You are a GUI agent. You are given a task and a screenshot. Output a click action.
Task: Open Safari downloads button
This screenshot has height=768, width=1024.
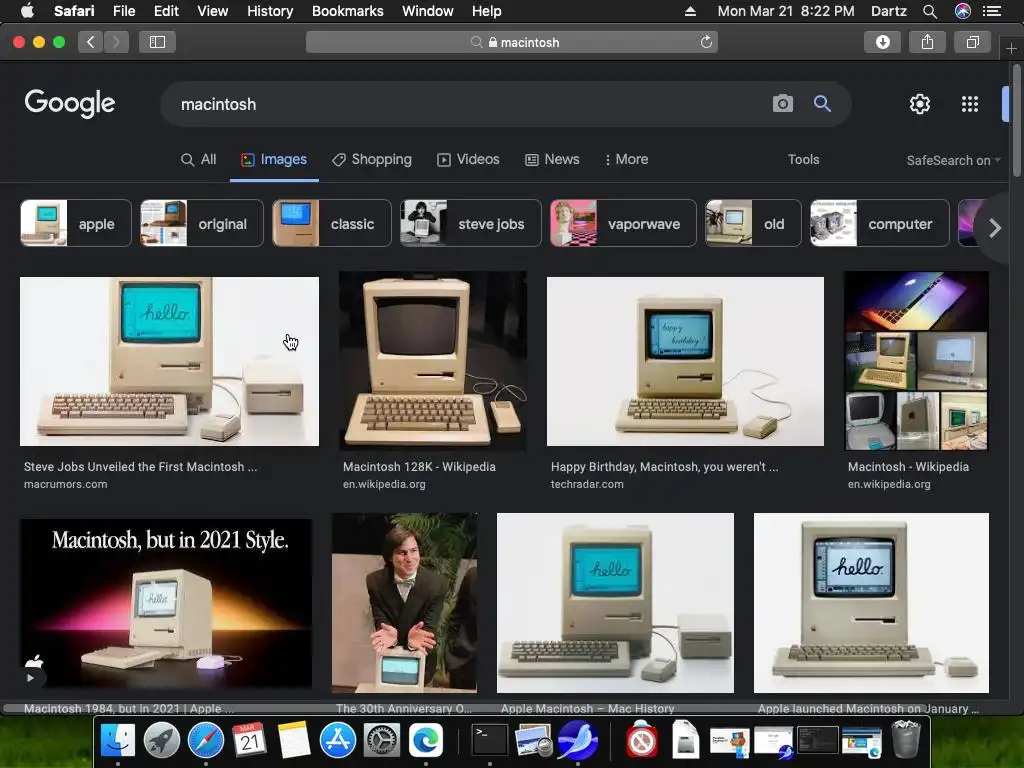point(882,42)
